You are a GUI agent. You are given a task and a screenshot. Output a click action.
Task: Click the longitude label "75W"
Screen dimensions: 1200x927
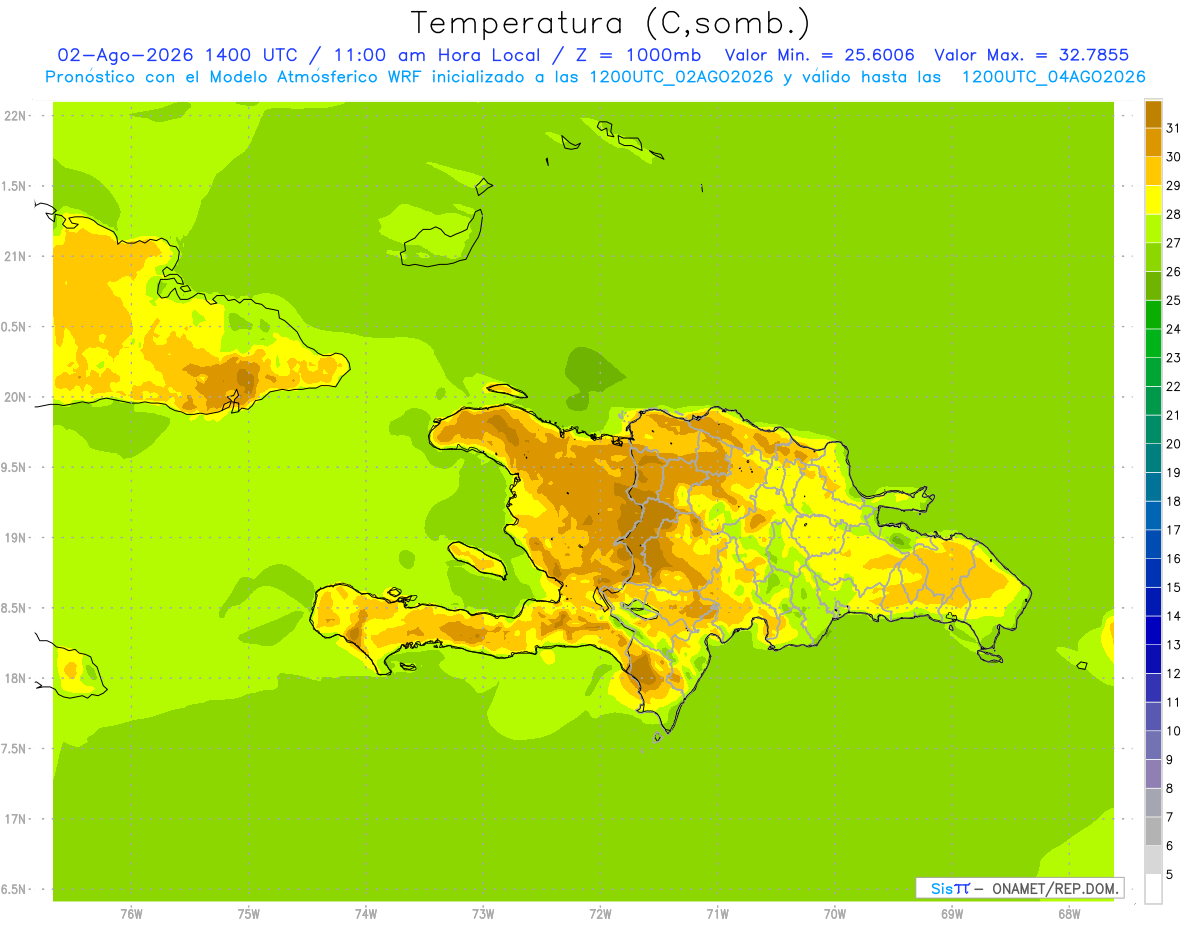[x=249, y=913]
